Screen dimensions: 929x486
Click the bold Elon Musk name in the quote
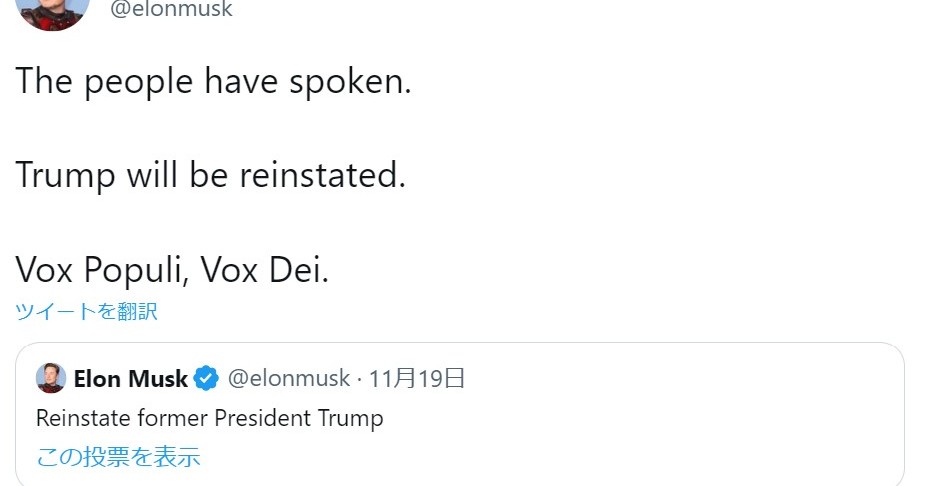130,379
